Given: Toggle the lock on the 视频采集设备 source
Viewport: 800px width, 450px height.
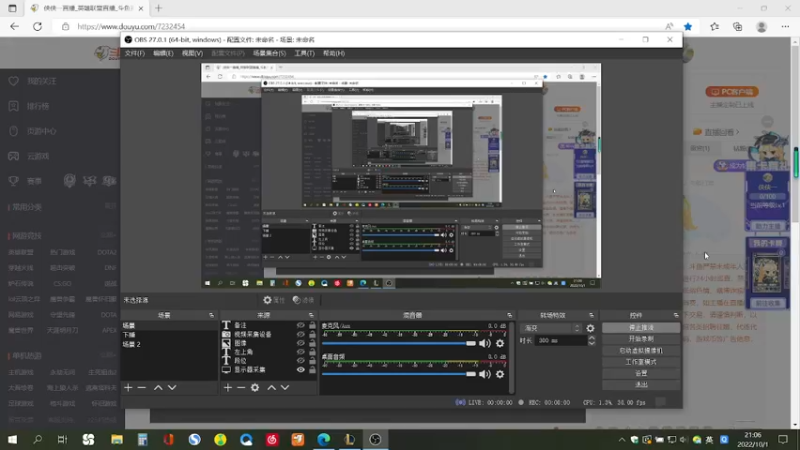Looking at the screenshot, I should pyautogui.click(x=312, y=334).
